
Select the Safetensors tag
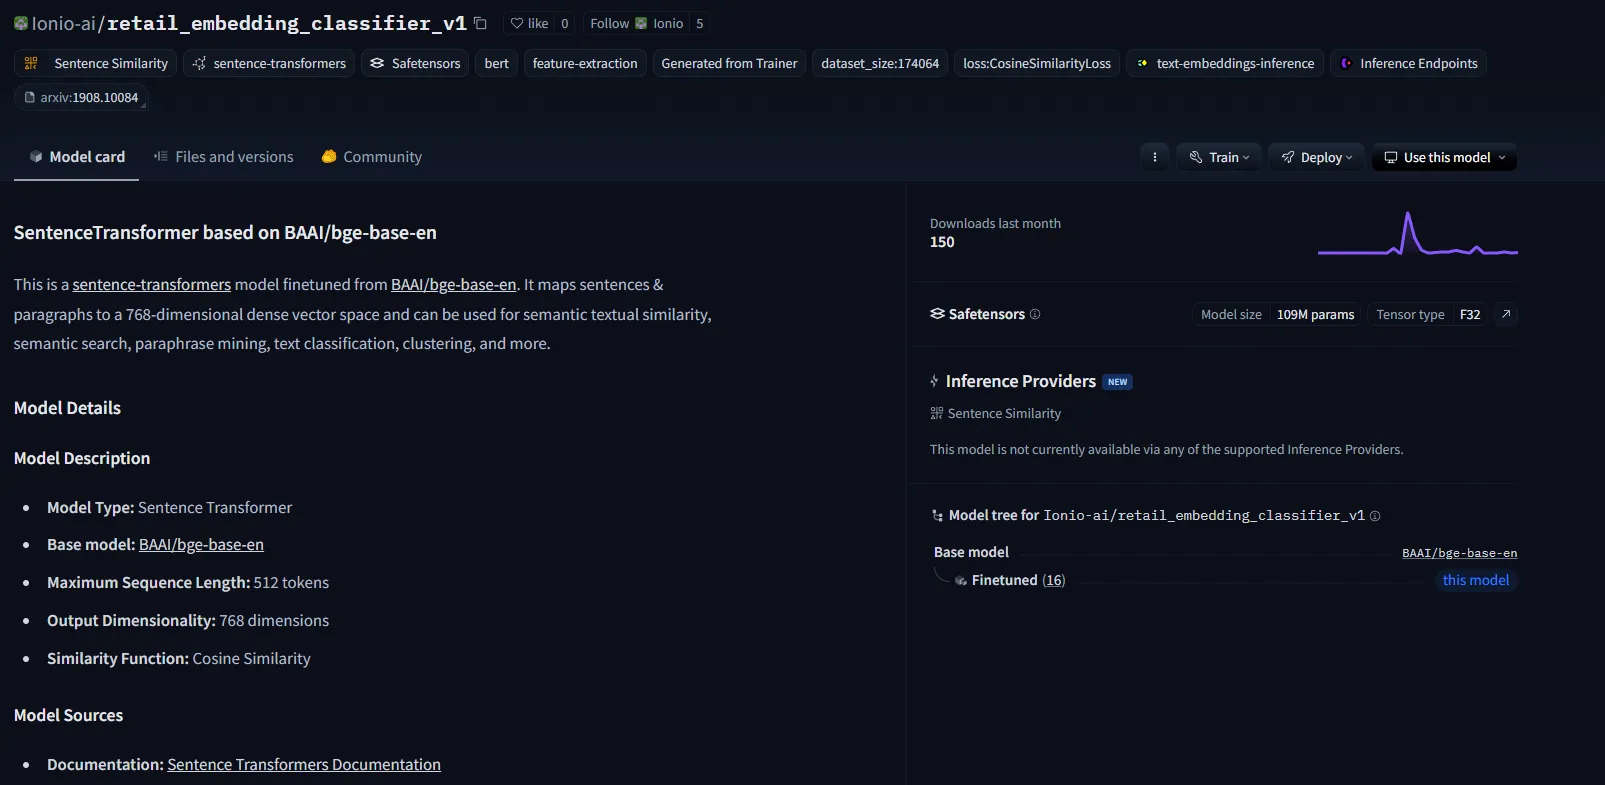pos(415,63)
